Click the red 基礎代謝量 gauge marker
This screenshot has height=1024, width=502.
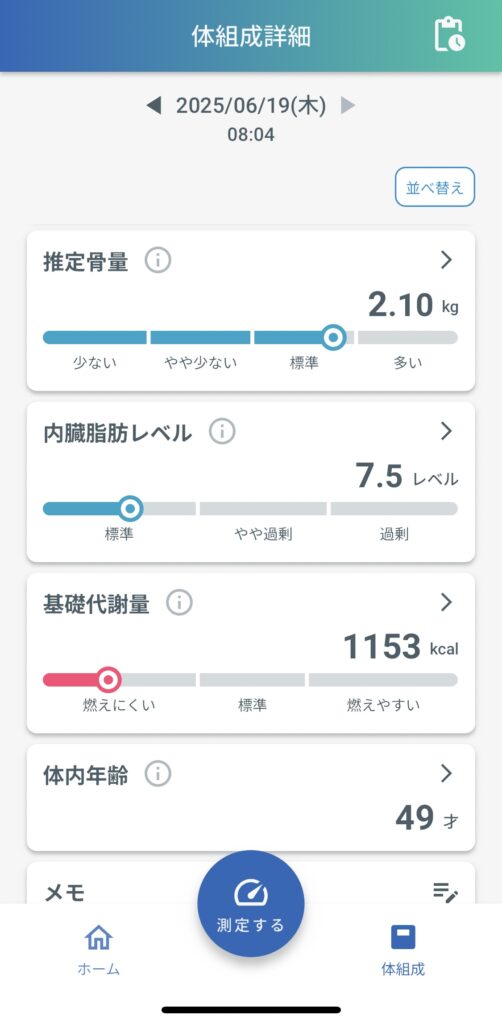tap(109, 680)
